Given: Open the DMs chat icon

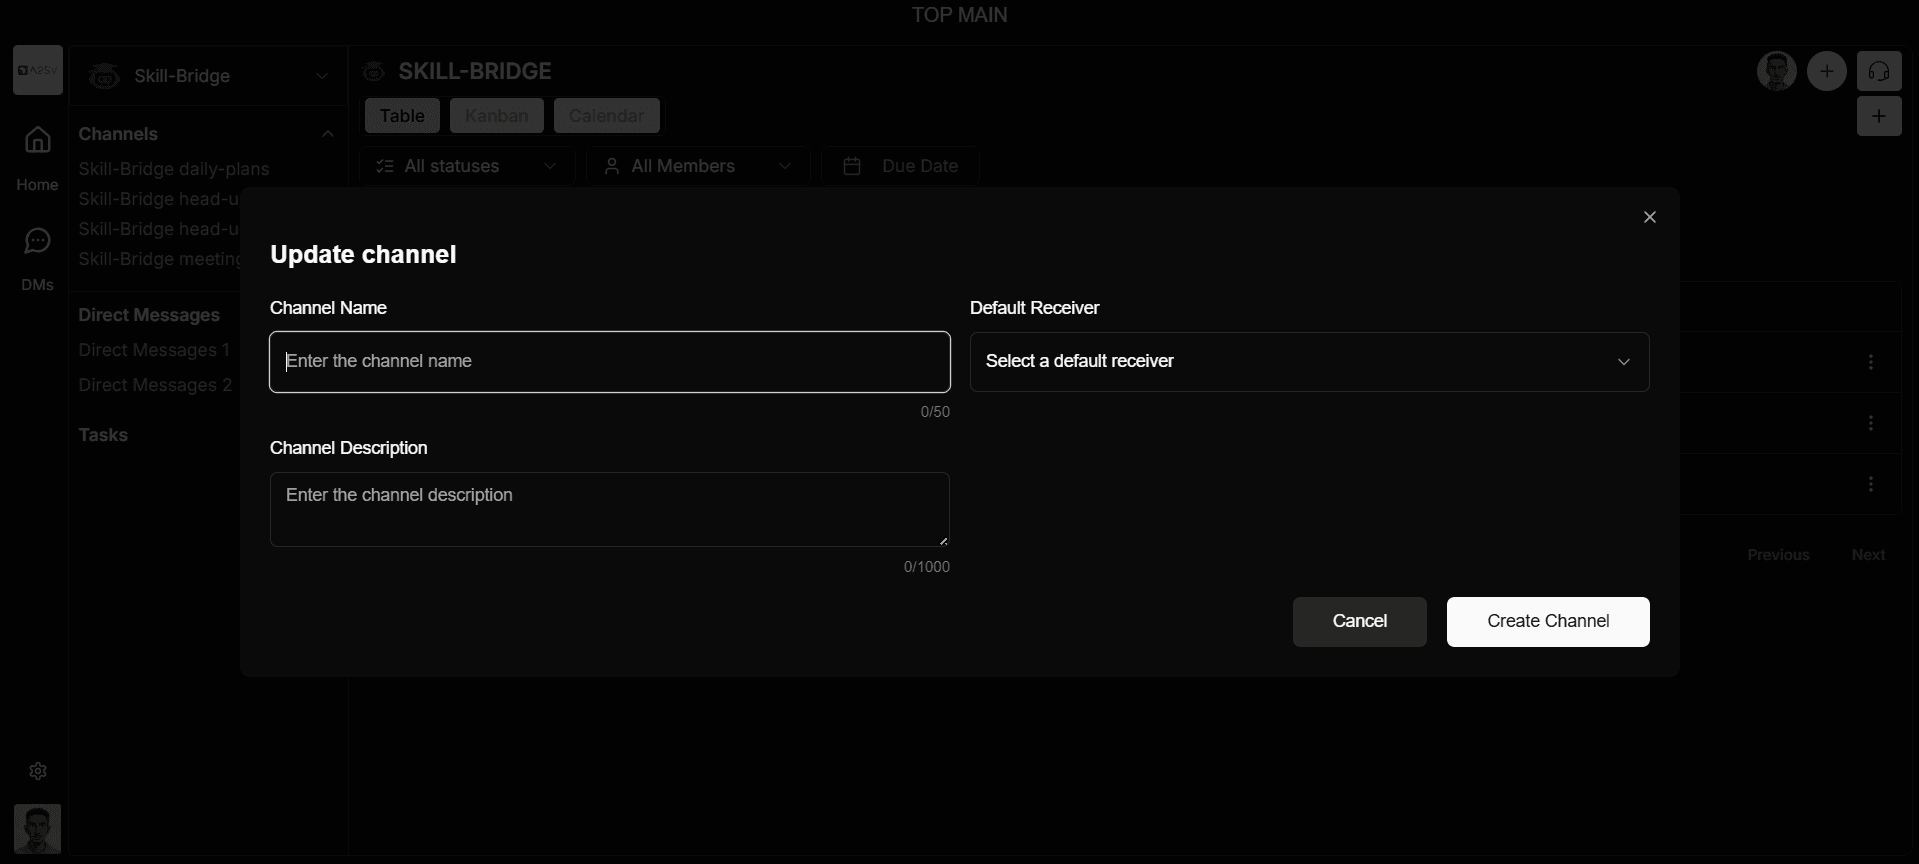Looking at the screenshot, I should [x=37, y=241].
